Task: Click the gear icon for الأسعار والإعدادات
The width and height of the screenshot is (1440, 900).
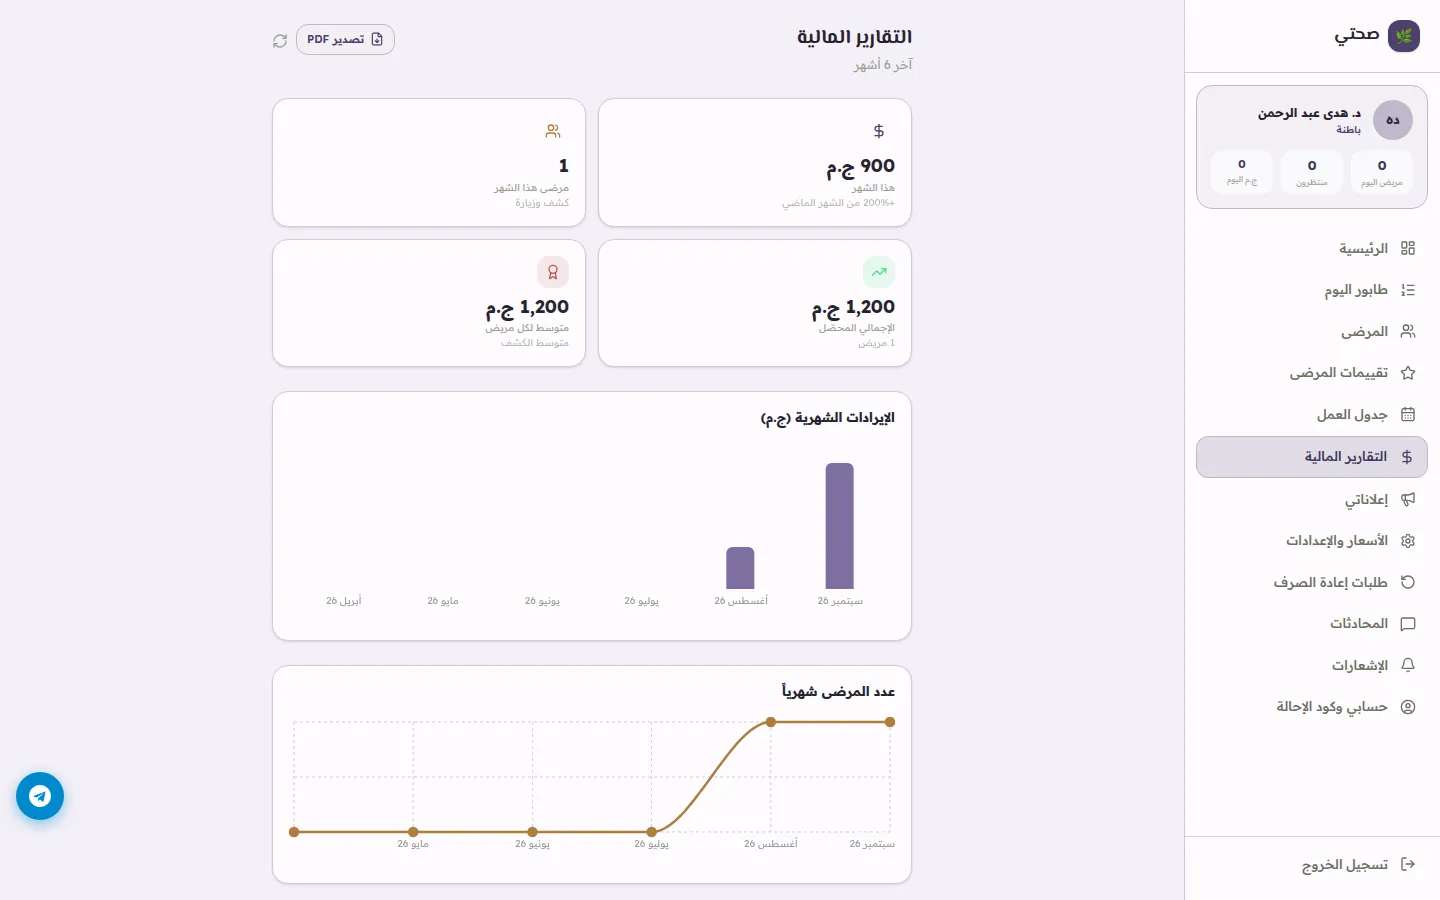Action: pyautogui.click(x=1408, y=541)
